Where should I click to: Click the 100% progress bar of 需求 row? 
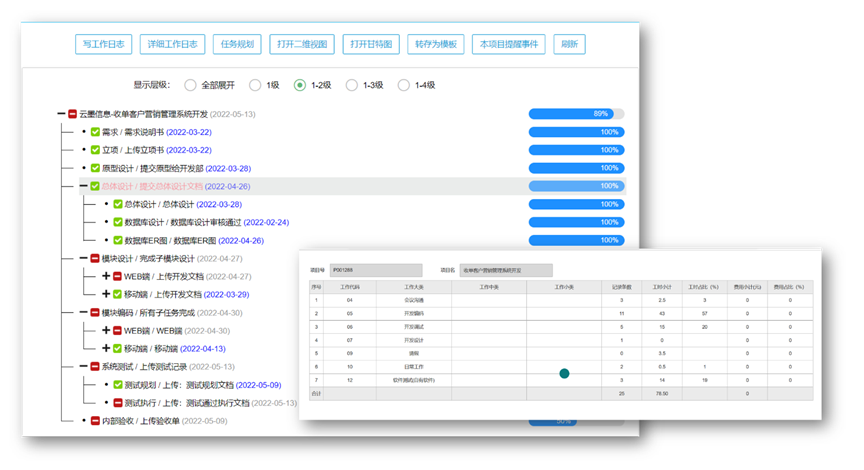point(576,132)
